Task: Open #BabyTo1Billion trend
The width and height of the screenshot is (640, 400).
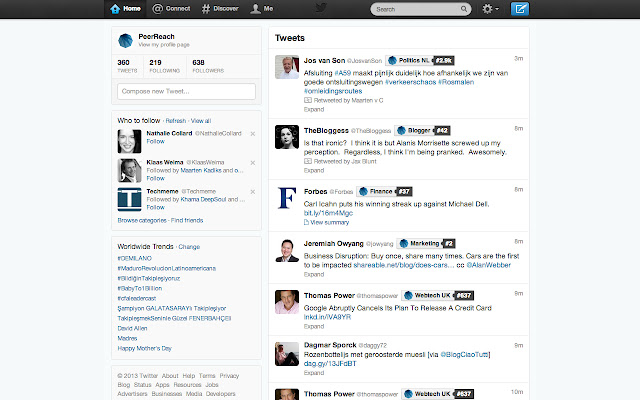Action: [x=140, y=288]
